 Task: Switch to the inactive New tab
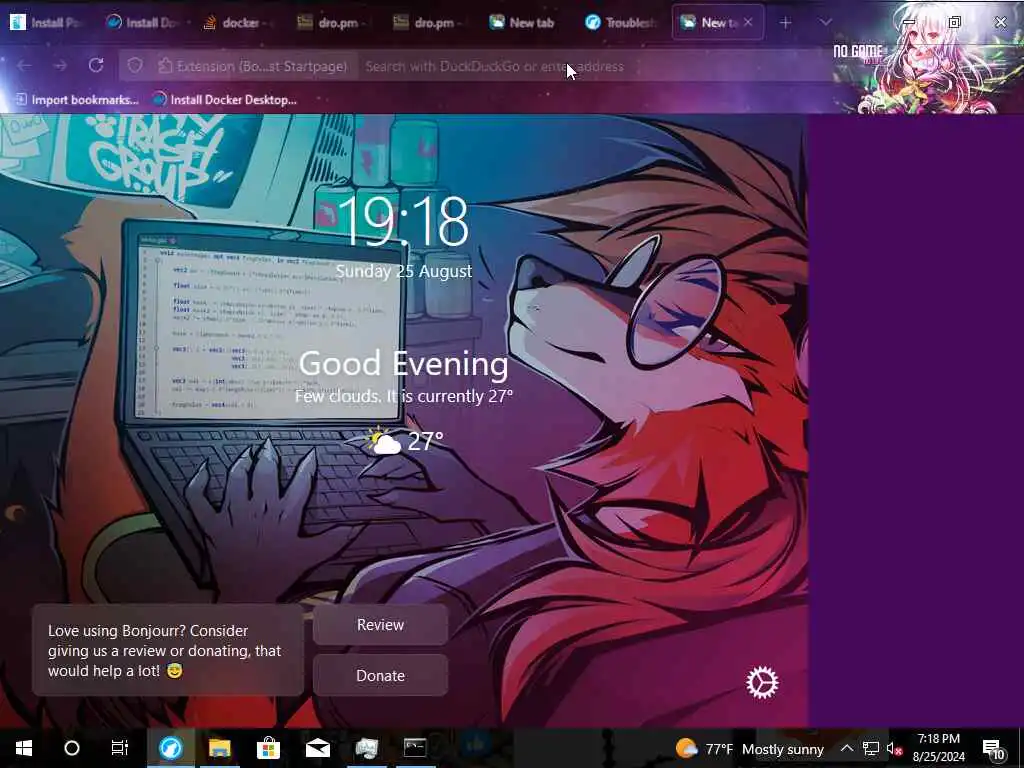(524, 22)
